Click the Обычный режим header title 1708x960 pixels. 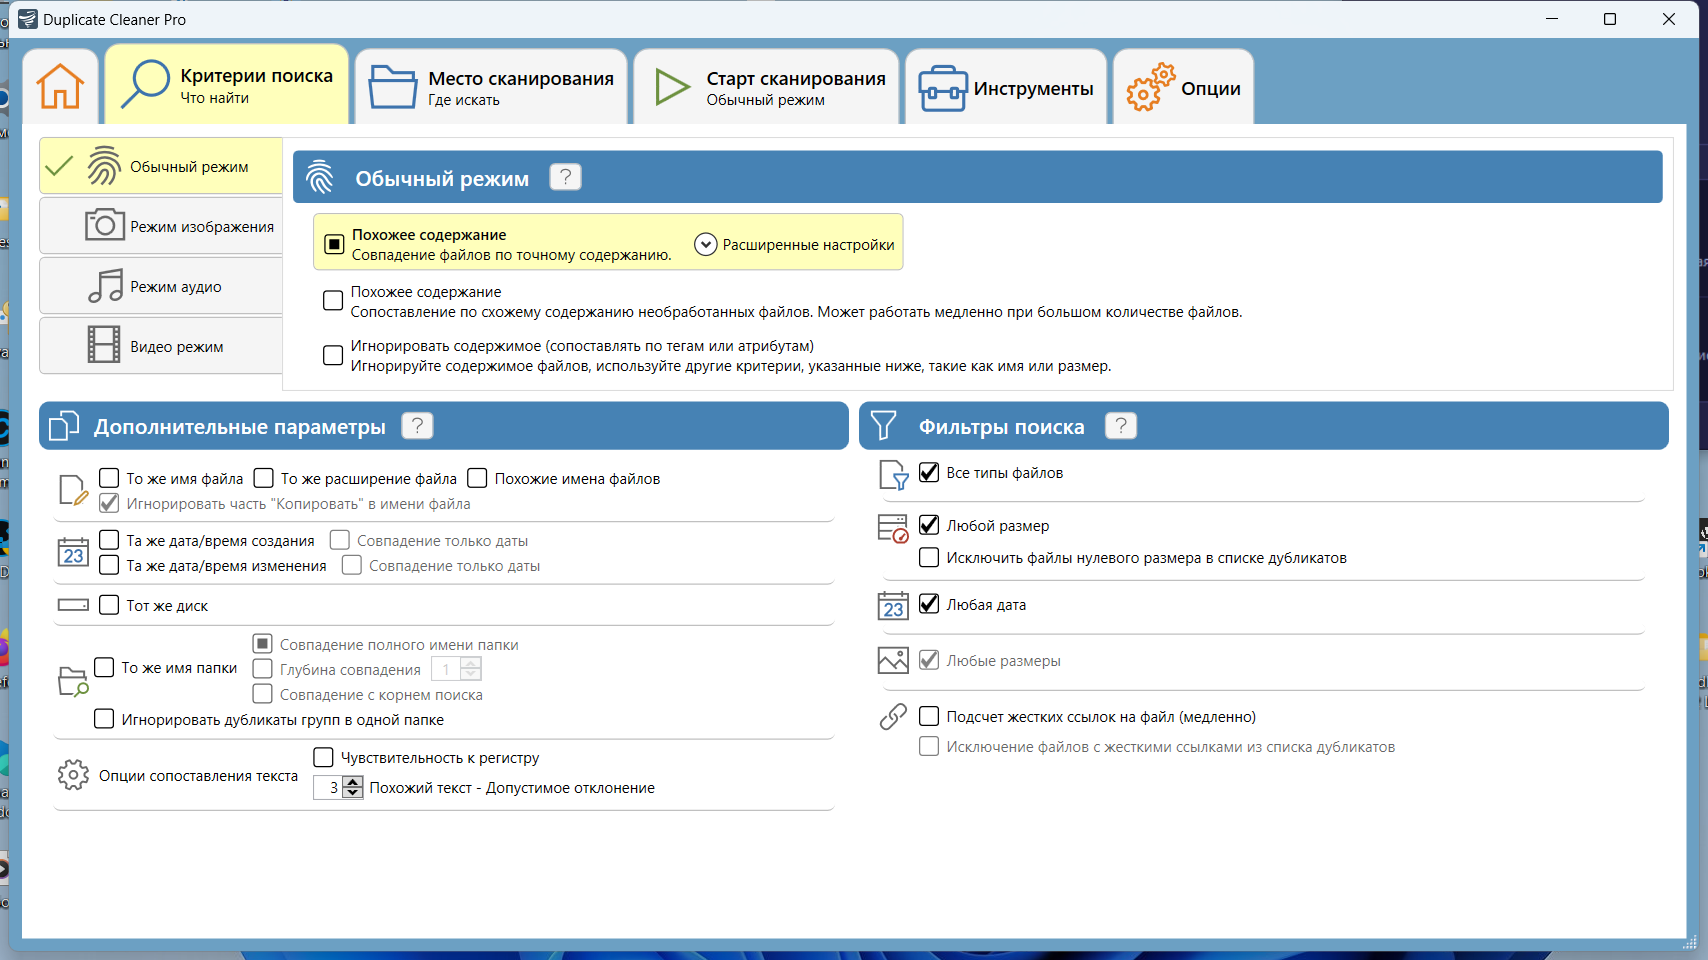click(442, 178)
